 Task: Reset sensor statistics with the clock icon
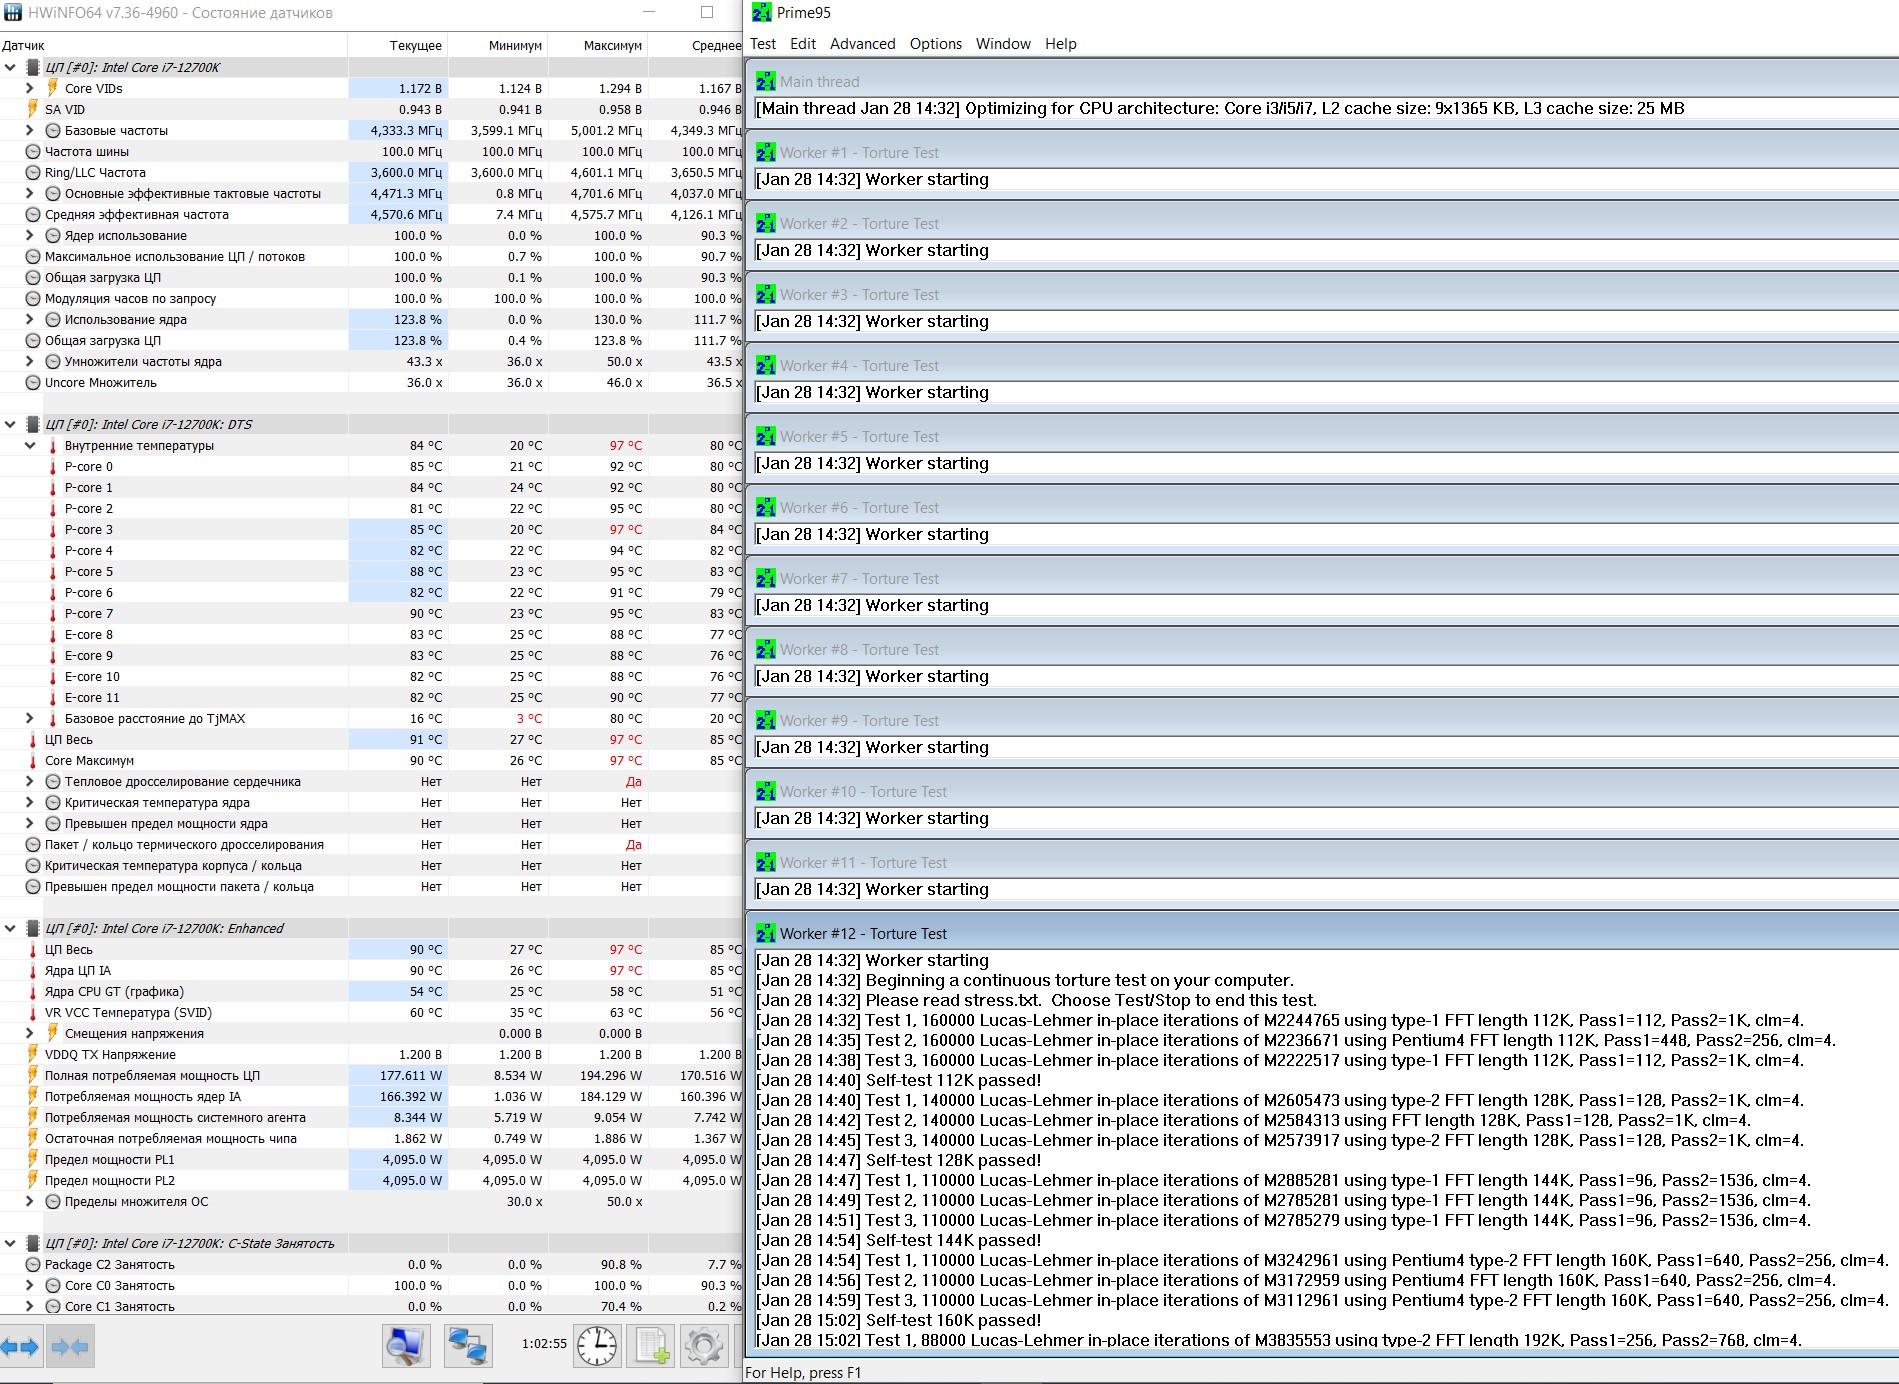coord(597,1346)
